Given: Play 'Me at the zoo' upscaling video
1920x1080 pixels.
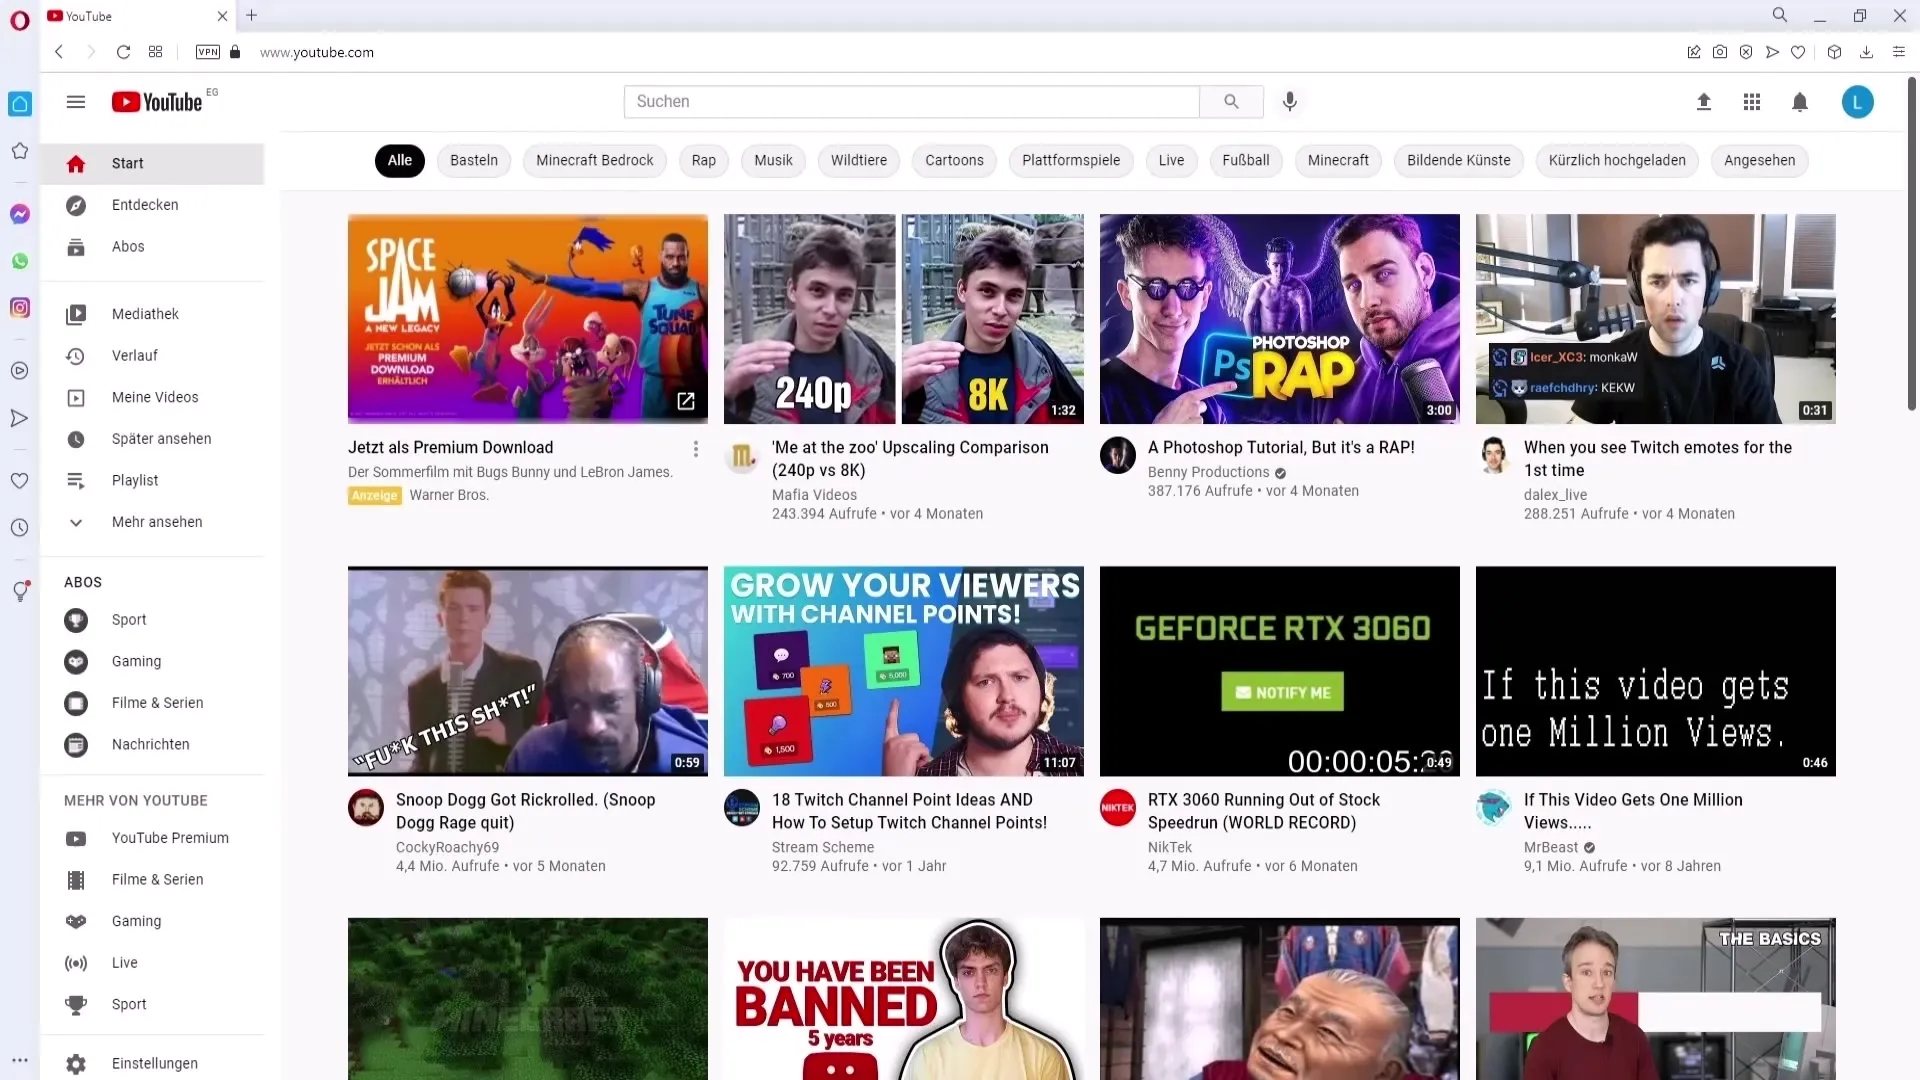Looking at the screenshot, I should (904, 318).
